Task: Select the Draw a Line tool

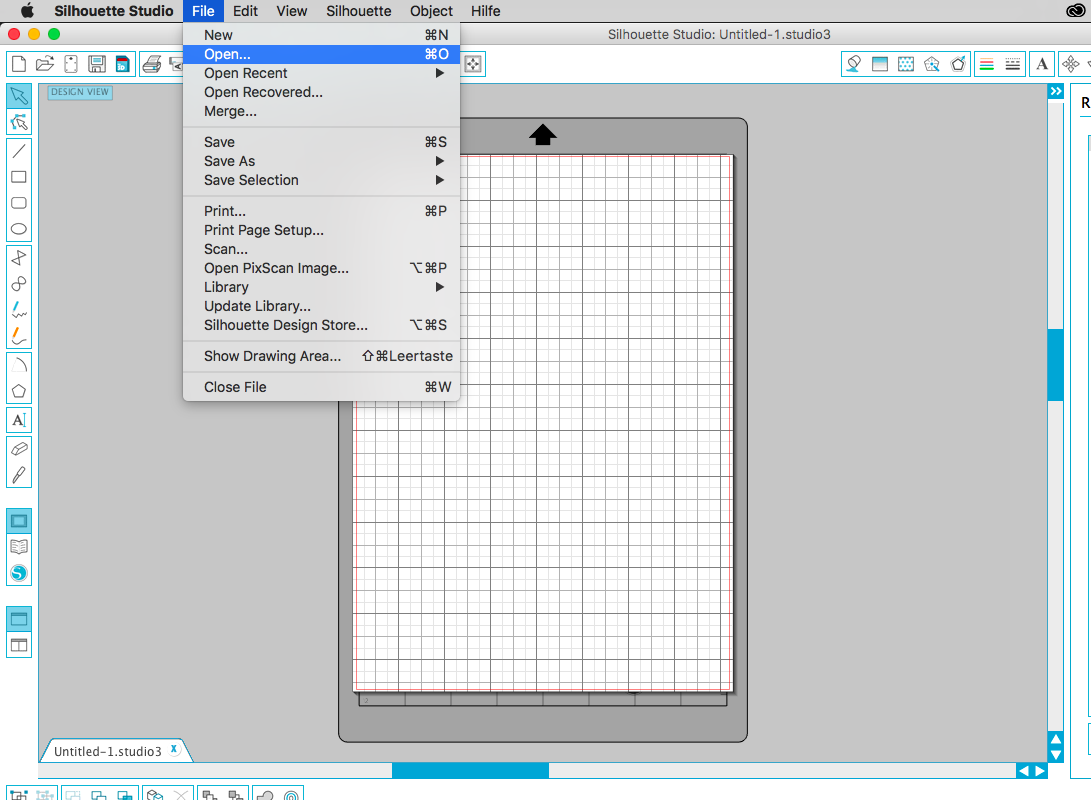Action: pyautogui.click(x=19, y=150)
